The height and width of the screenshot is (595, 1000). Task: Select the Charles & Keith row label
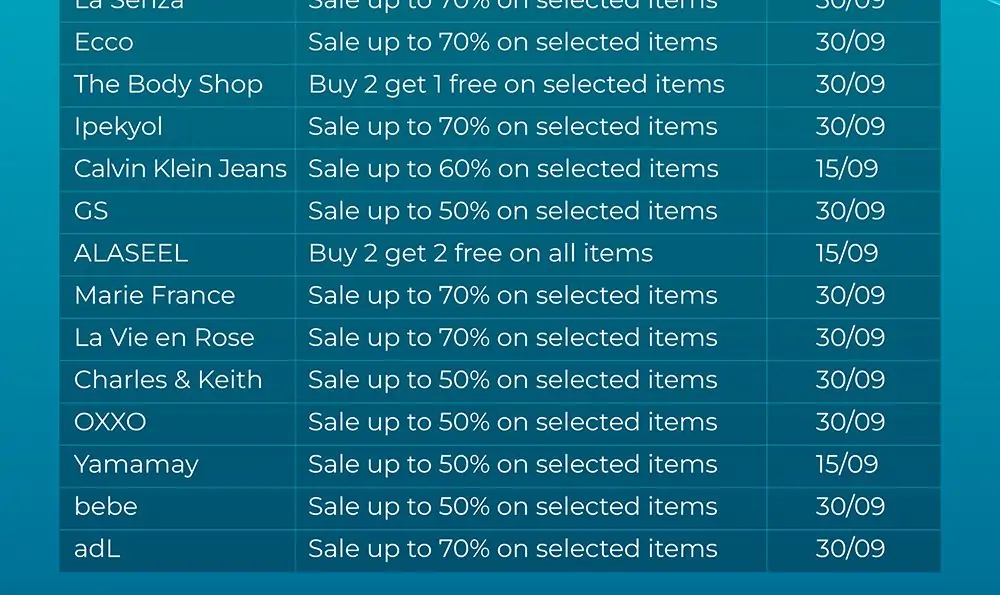coord(168,380)
